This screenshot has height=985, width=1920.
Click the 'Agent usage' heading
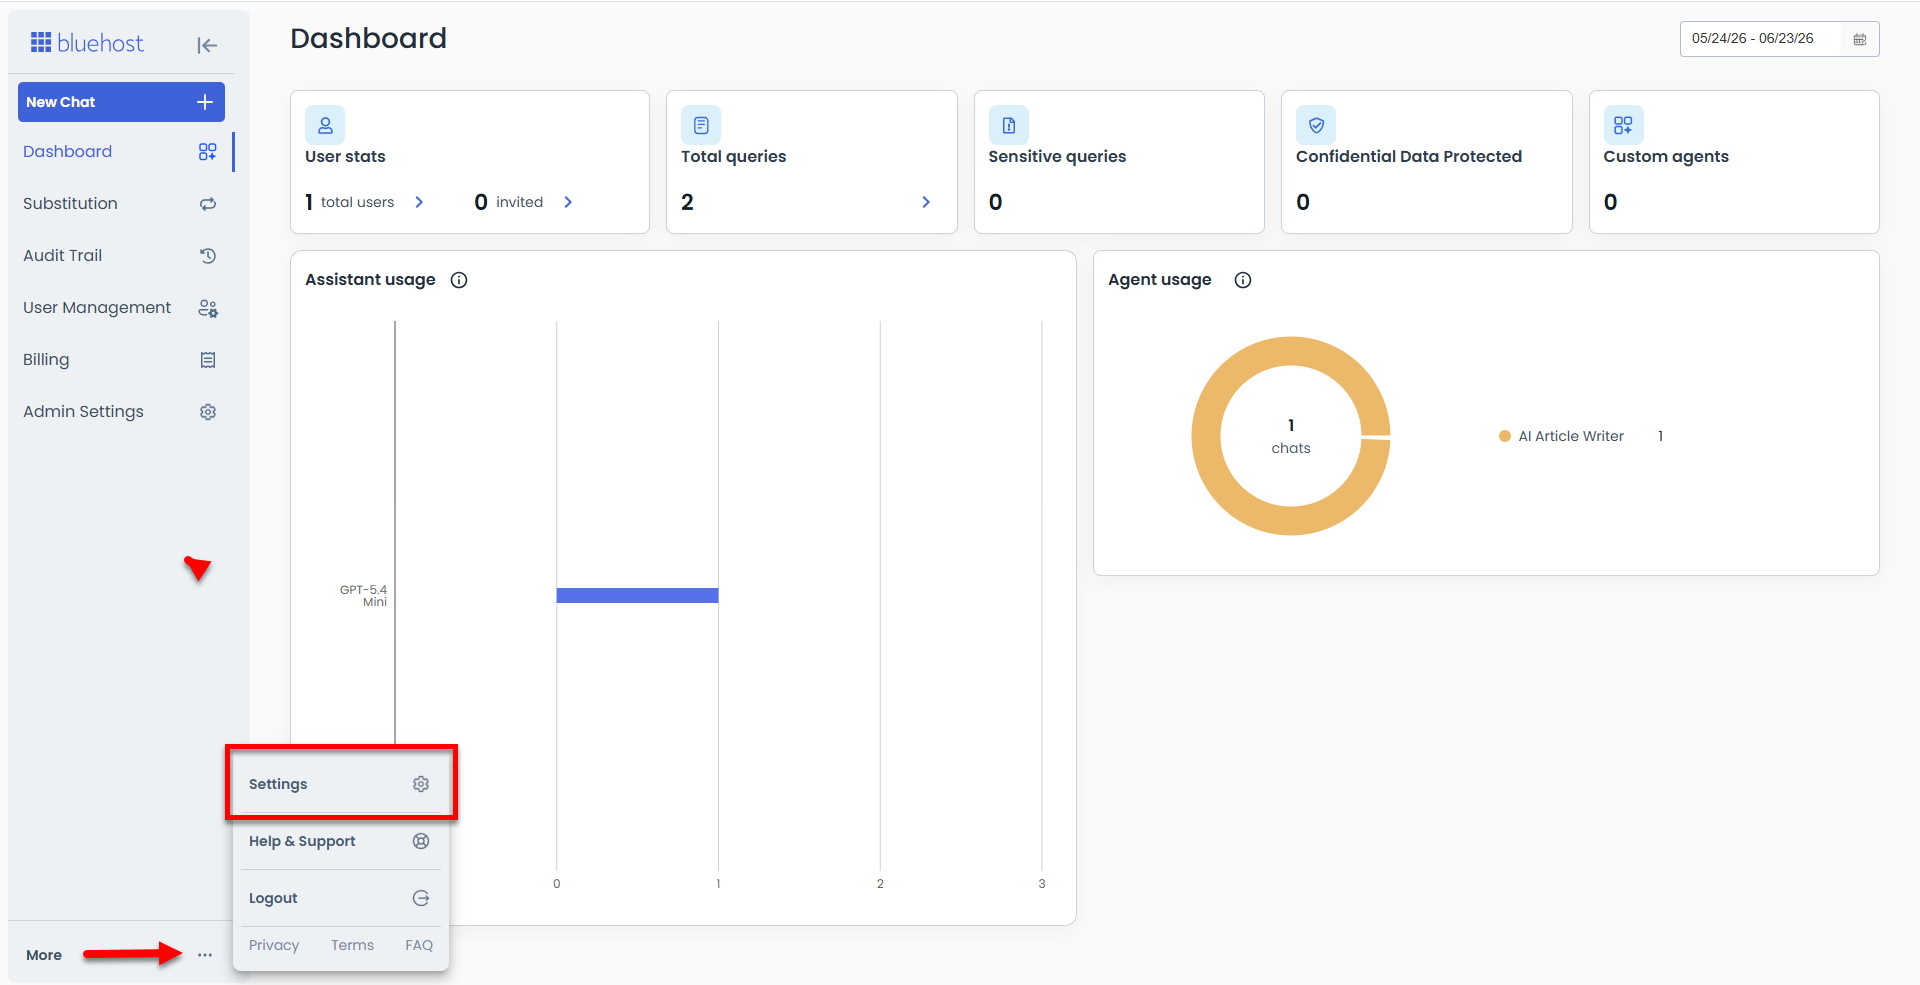pyautogui.click(x=1159, y=280)
